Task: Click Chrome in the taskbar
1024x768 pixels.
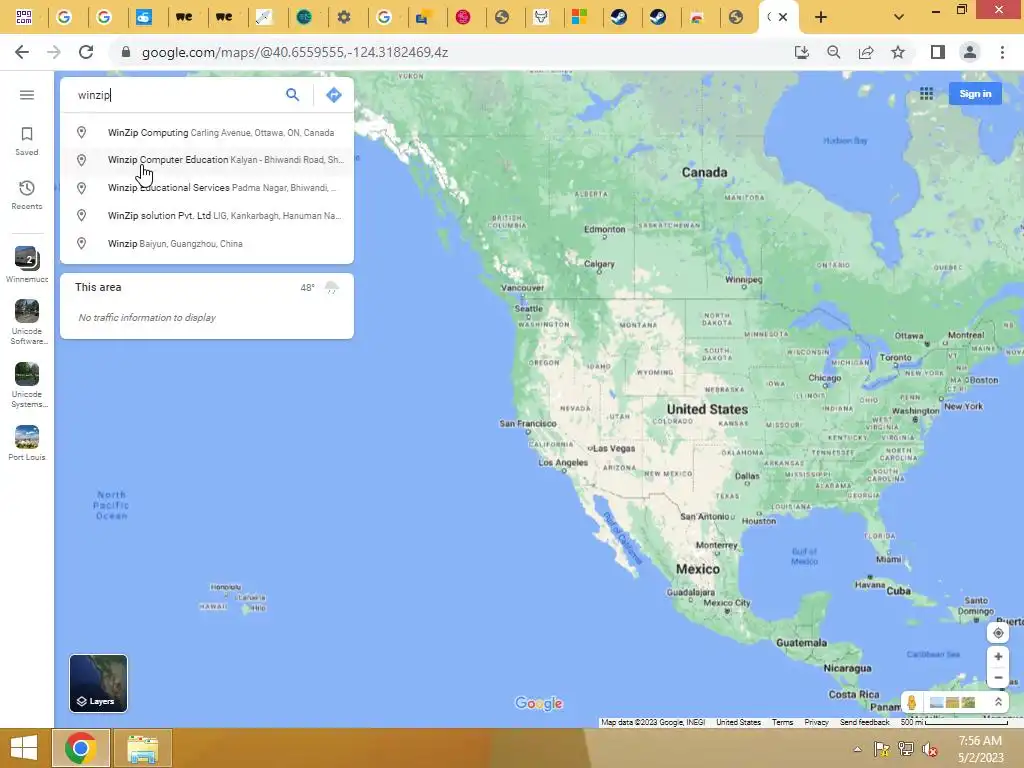Action: (x=81, y=748)
